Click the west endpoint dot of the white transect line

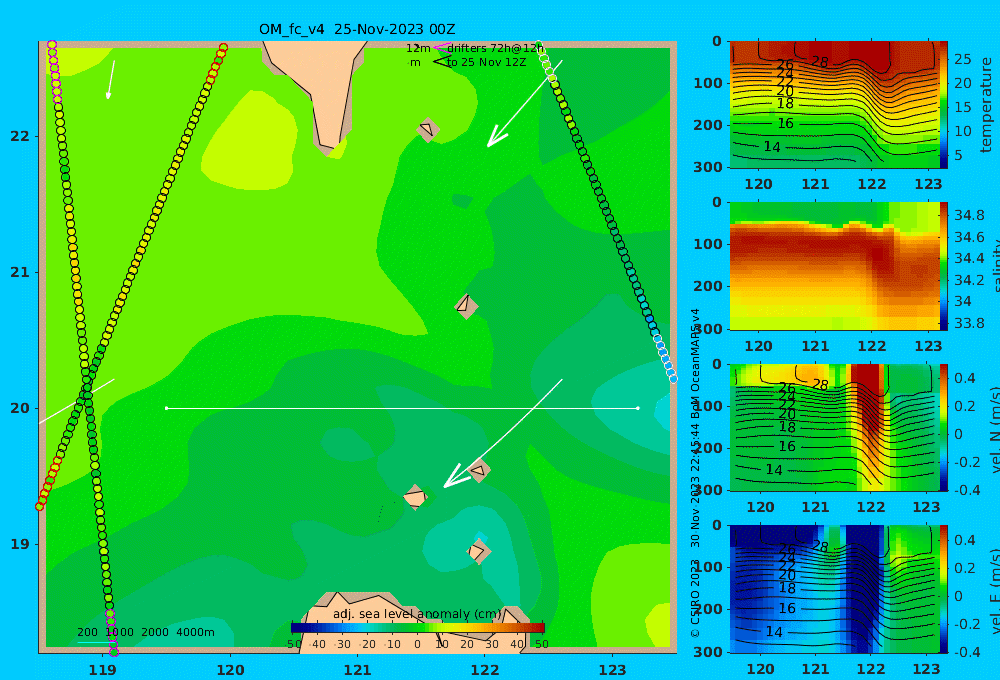click(166, 408)
